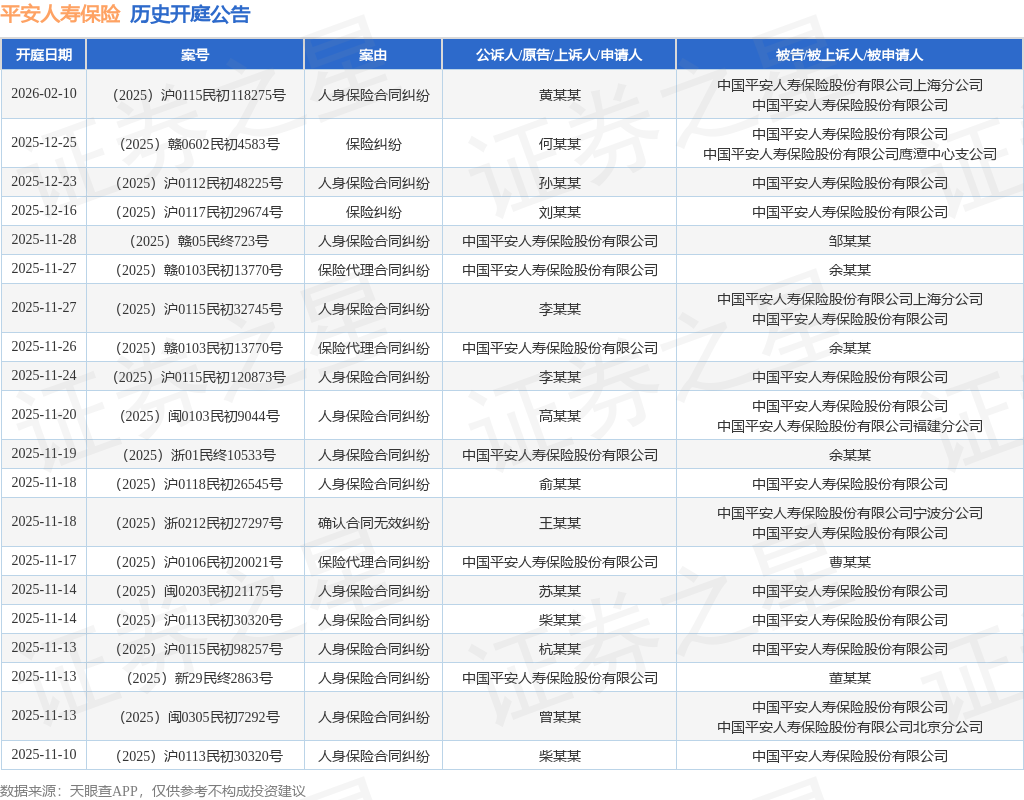
Task: Click the 确认合同无效纠纷 case cause
Action: pos(374,524)
